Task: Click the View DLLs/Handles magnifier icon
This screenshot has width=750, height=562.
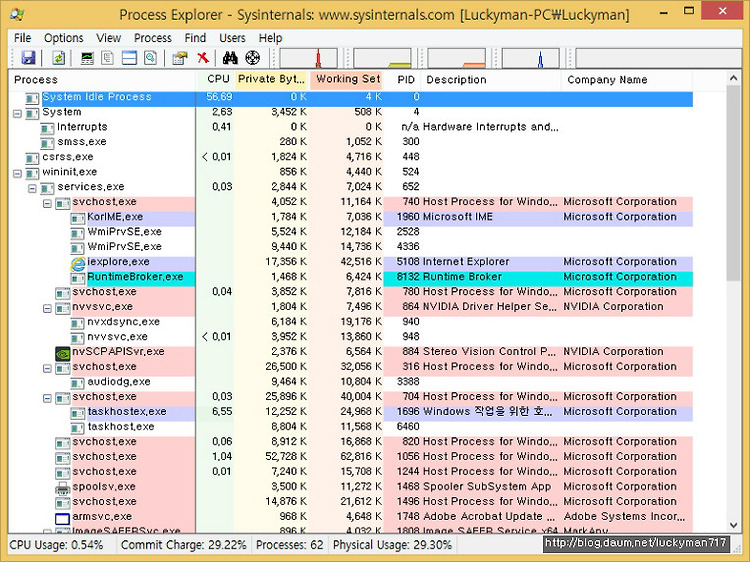Action: coord(150,58)
